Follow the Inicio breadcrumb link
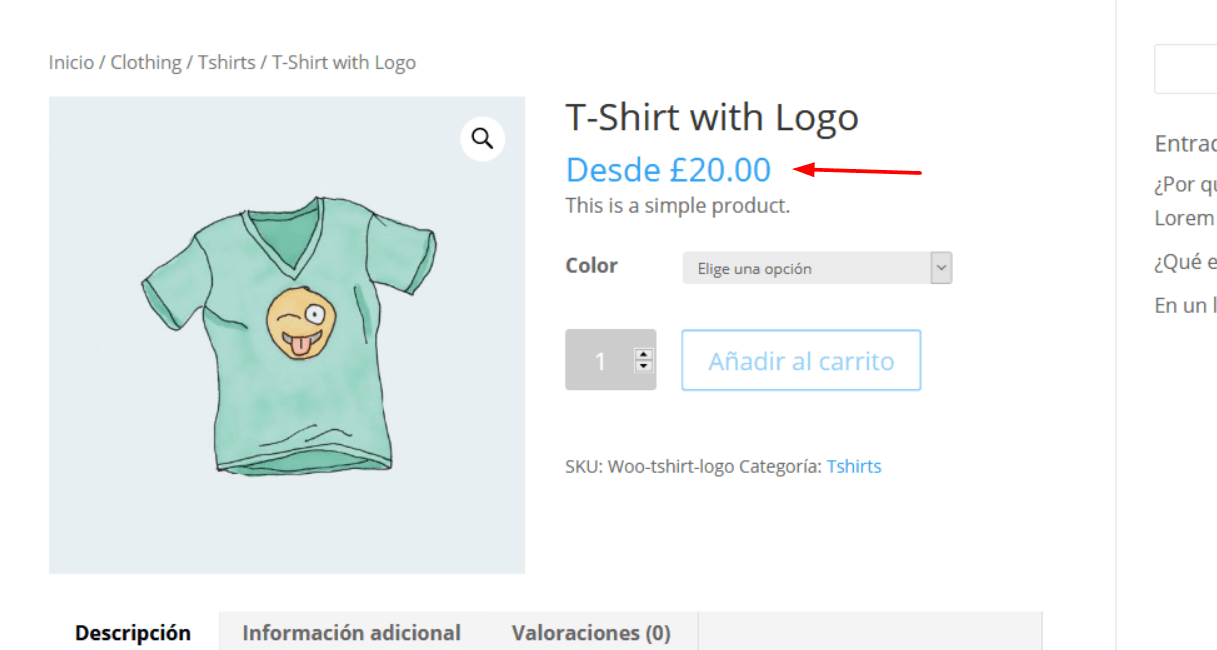Viewport: 1217px width, 650px height. (71, 62)
